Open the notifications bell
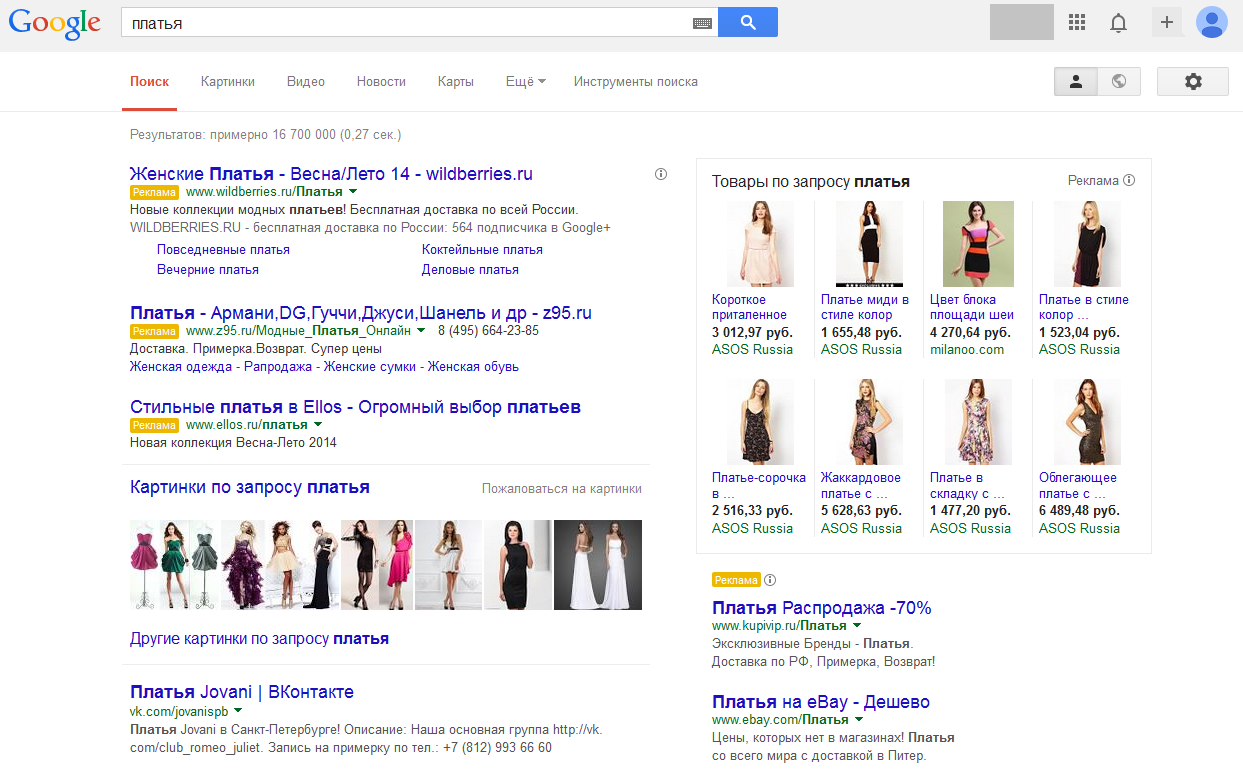The width and height of the screenshot is (1243, 778). pyautogui.click(x=1119, y=23)
